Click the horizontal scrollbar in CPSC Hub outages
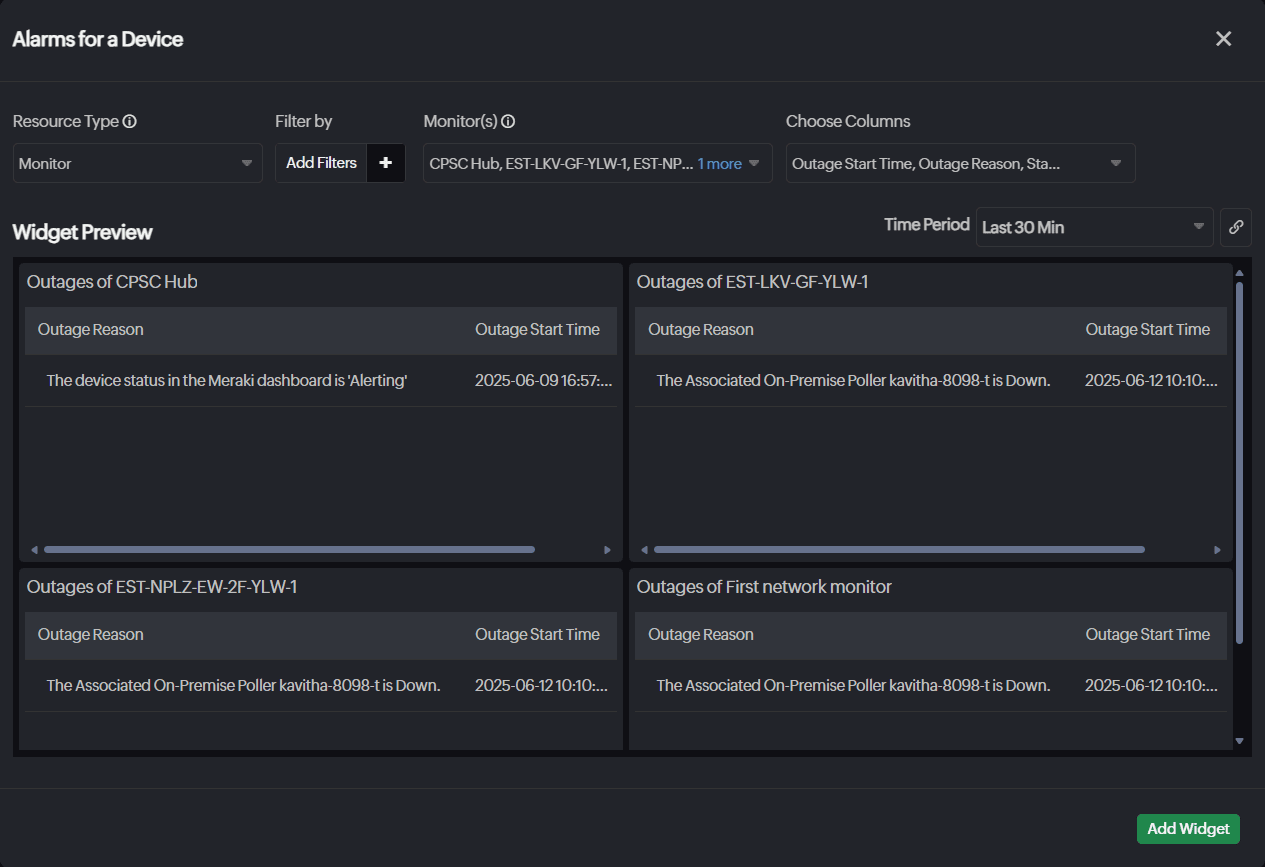The height and width of the screenshot is (867, 1265). (x=289, y=550)
